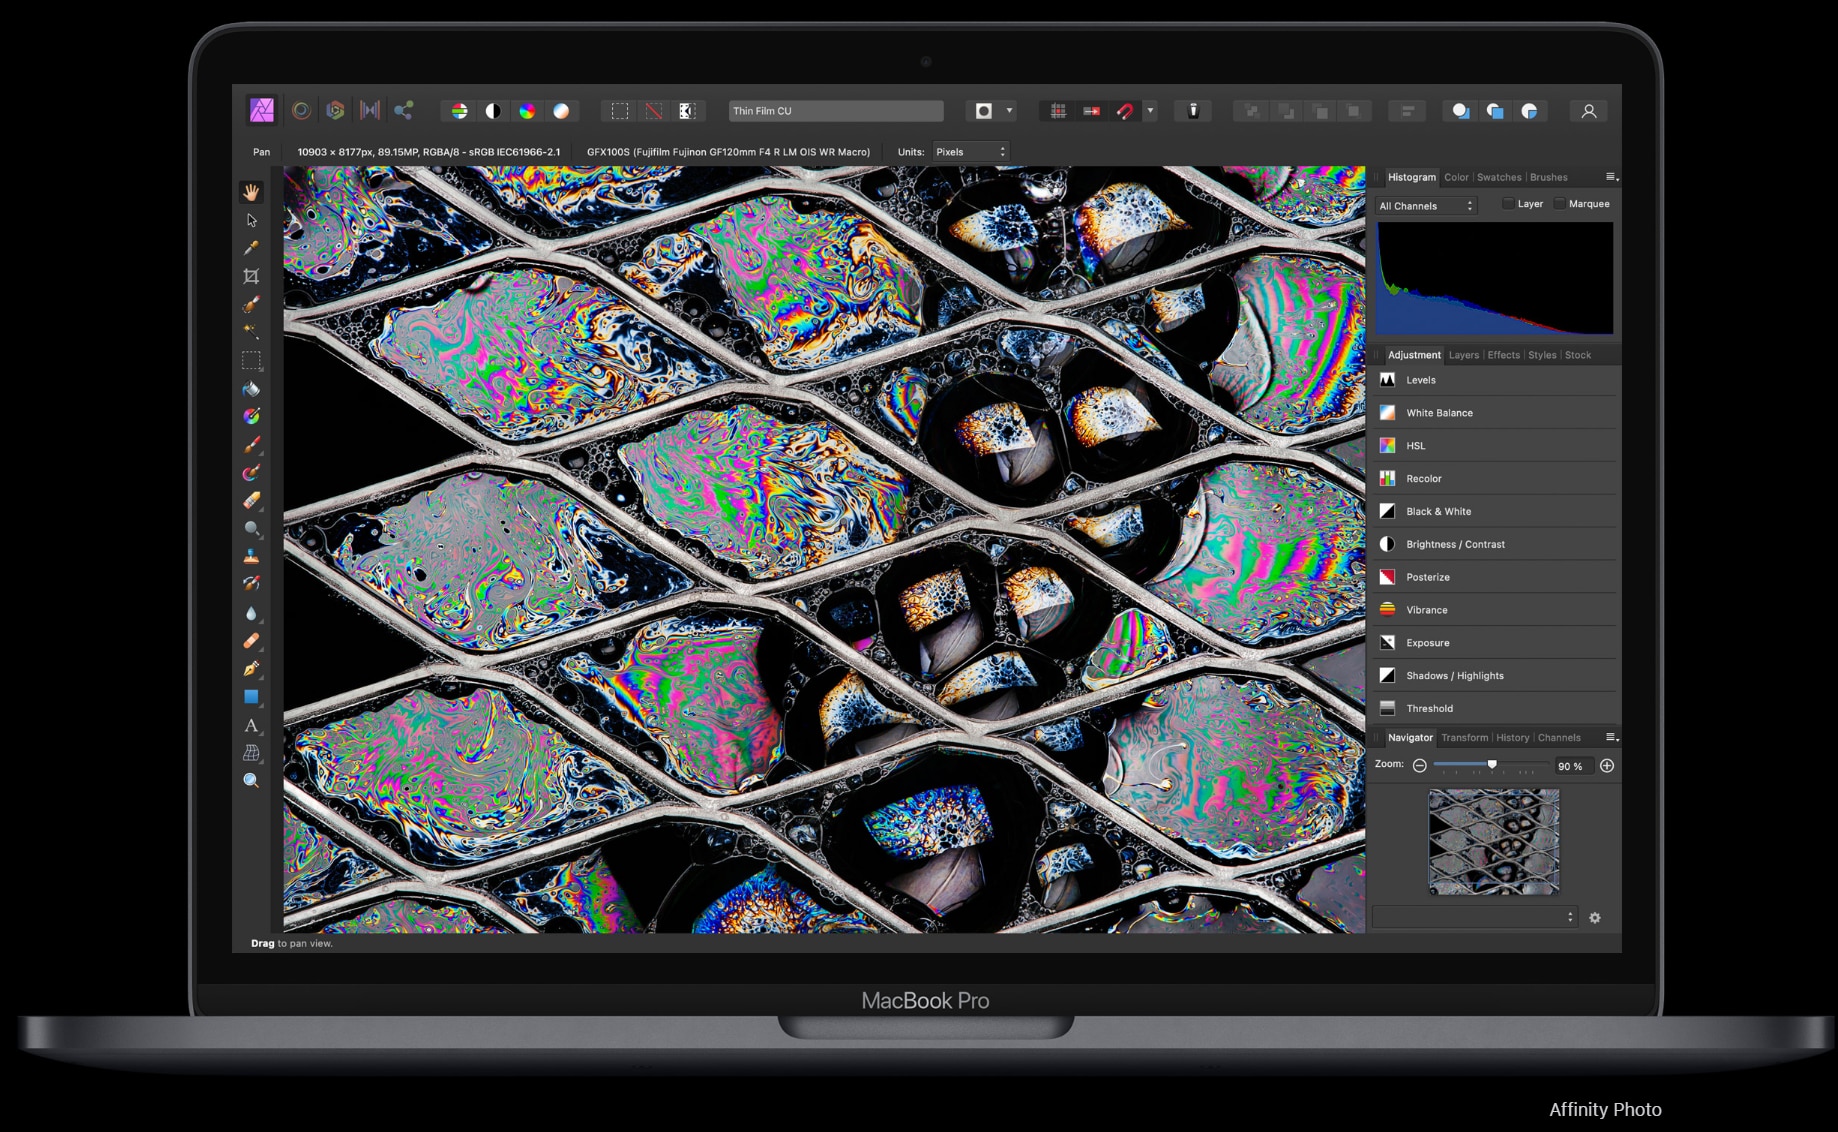Open the History tab
The image size is (1838, 1132).
(x=1512, y=738)
